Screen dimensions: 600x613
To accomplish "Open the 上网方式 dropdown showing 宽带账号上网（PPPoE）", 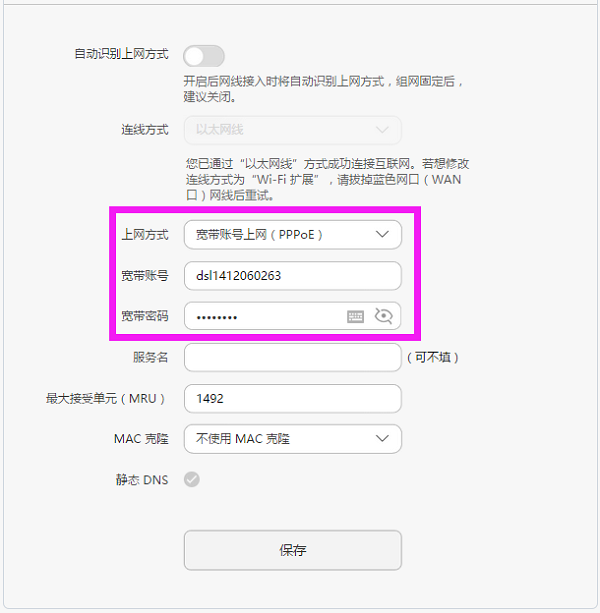I will tap(292, 235).
